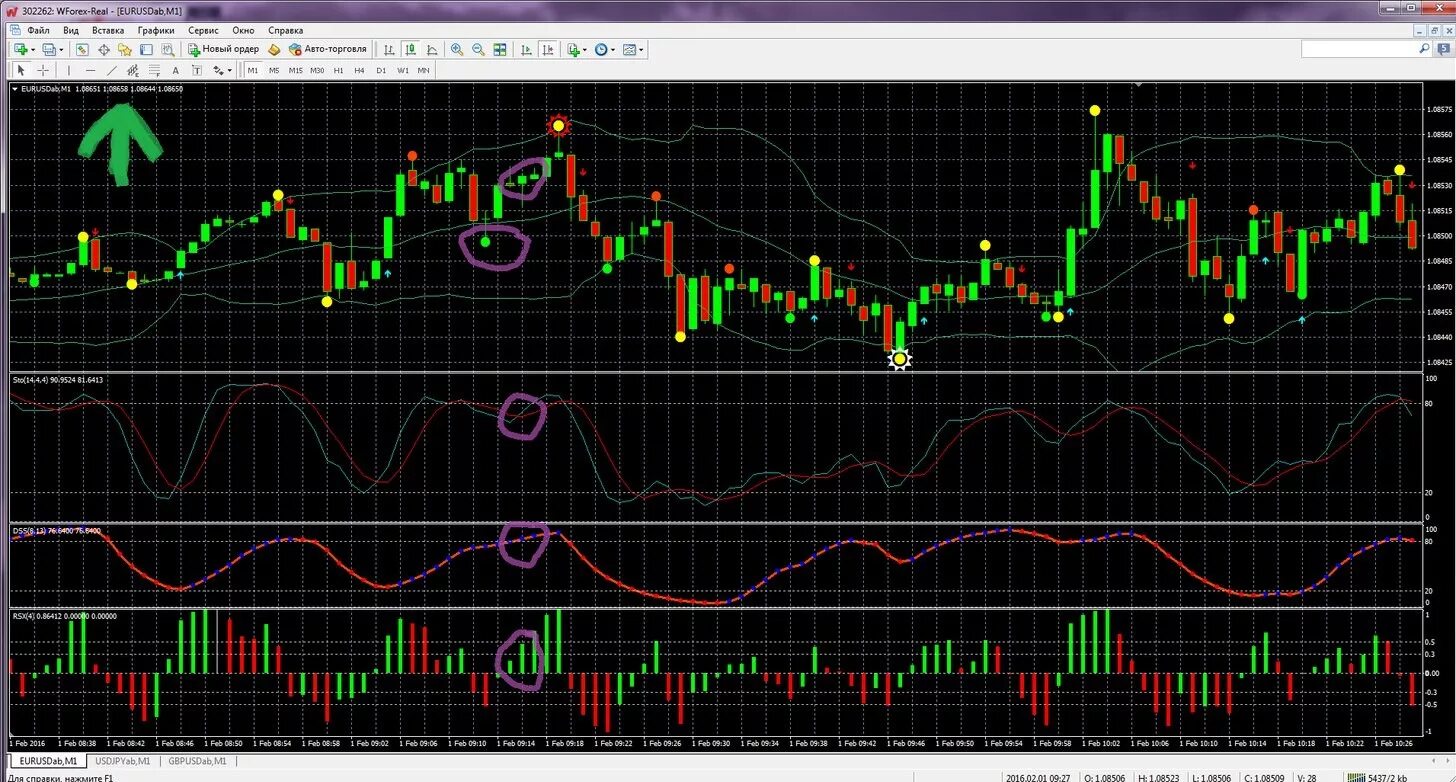Screen dimensions: 1456x782
Task: Toggle the Data Window crosshair-circle icon
Action: click(104, 49)
